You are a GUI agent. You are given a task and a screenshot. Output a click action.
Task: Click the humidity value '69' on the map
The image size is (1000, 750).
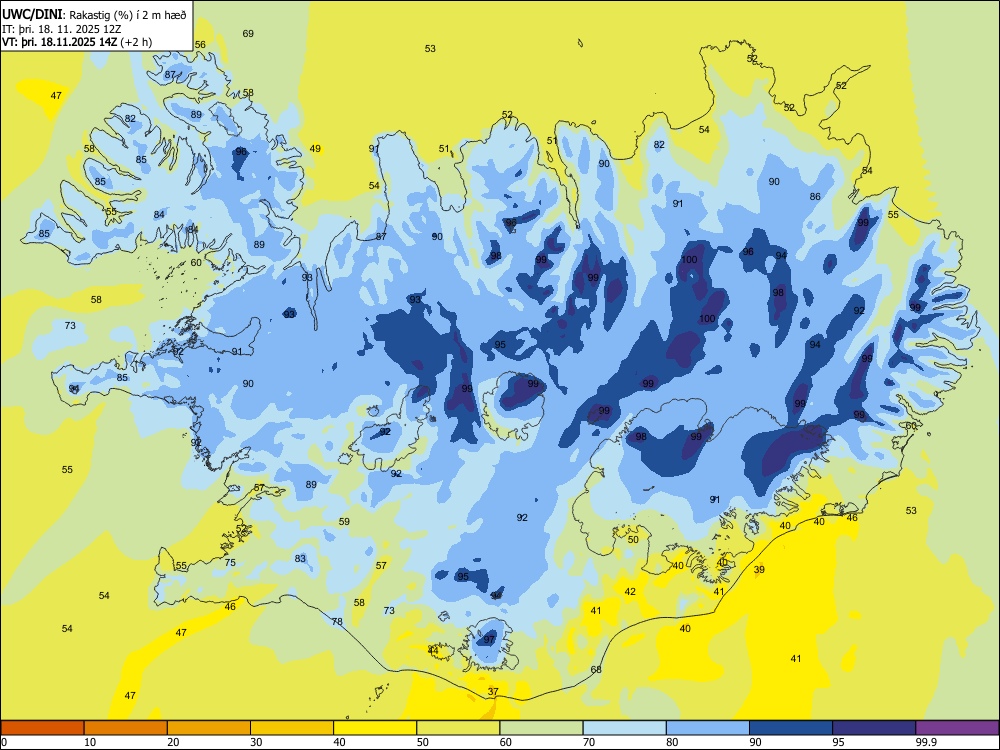(x=248, y=33)
